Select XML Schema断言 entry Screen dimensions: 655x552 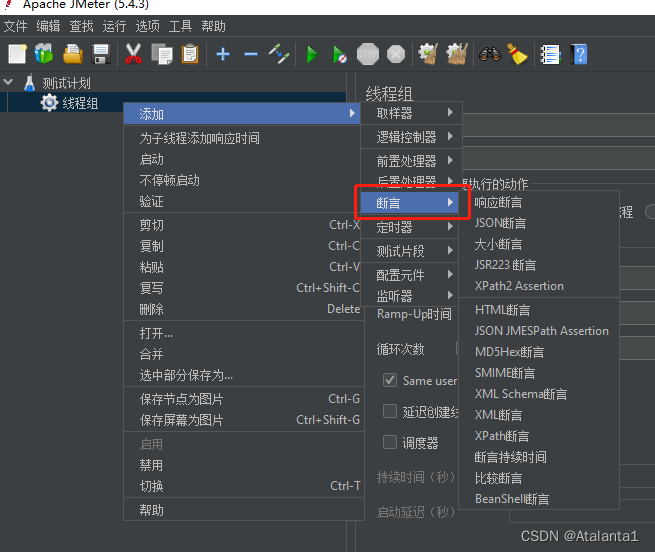(539, 394)
